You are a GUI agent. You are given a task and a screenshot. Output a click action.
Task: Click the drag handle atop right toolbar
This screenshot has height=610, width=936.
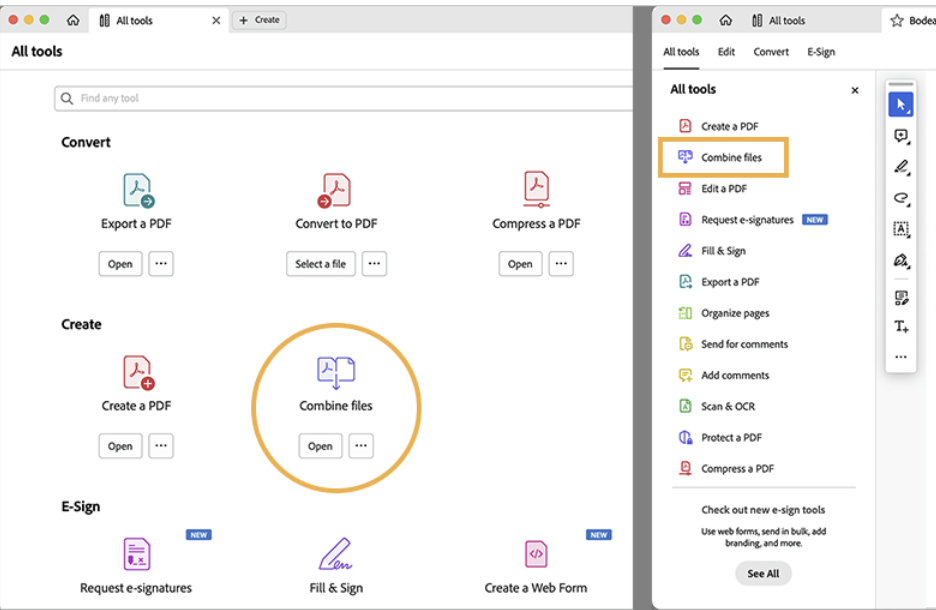pyautogui.click(x=901, y=84)
